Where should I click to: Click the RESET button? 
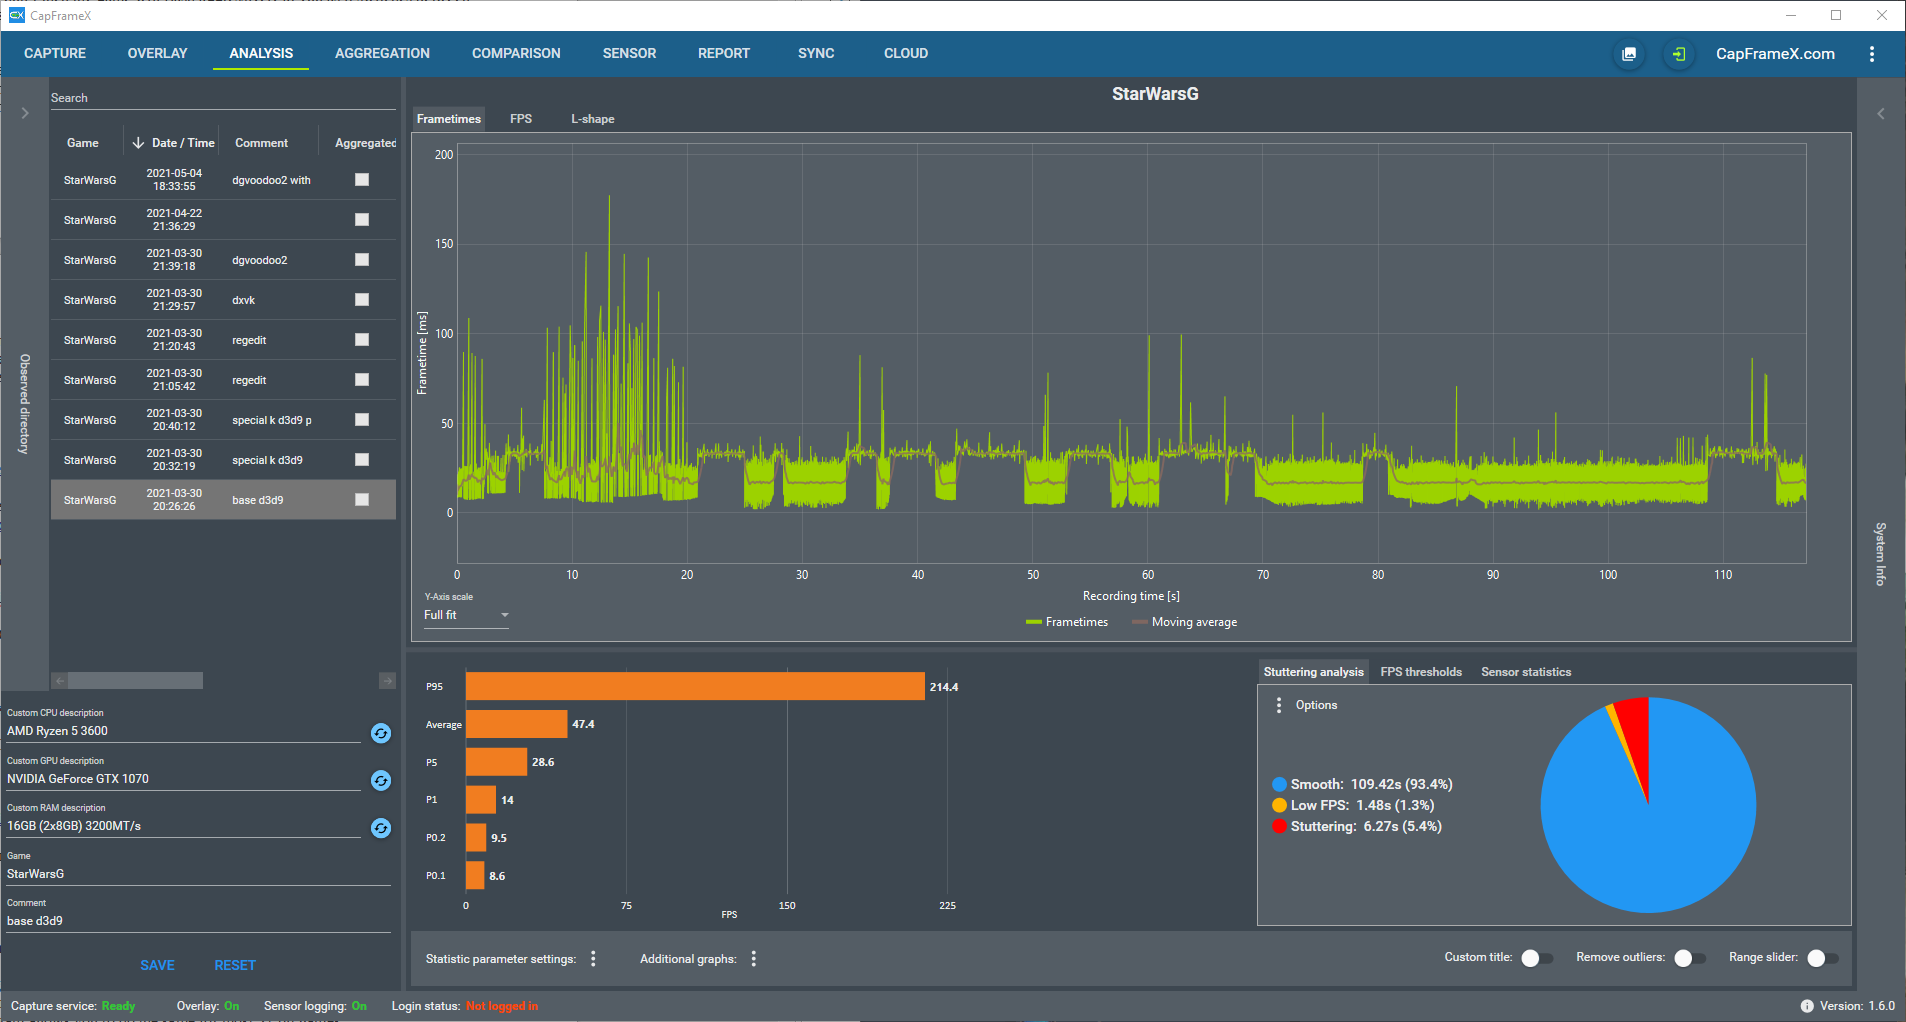(235, 965)
